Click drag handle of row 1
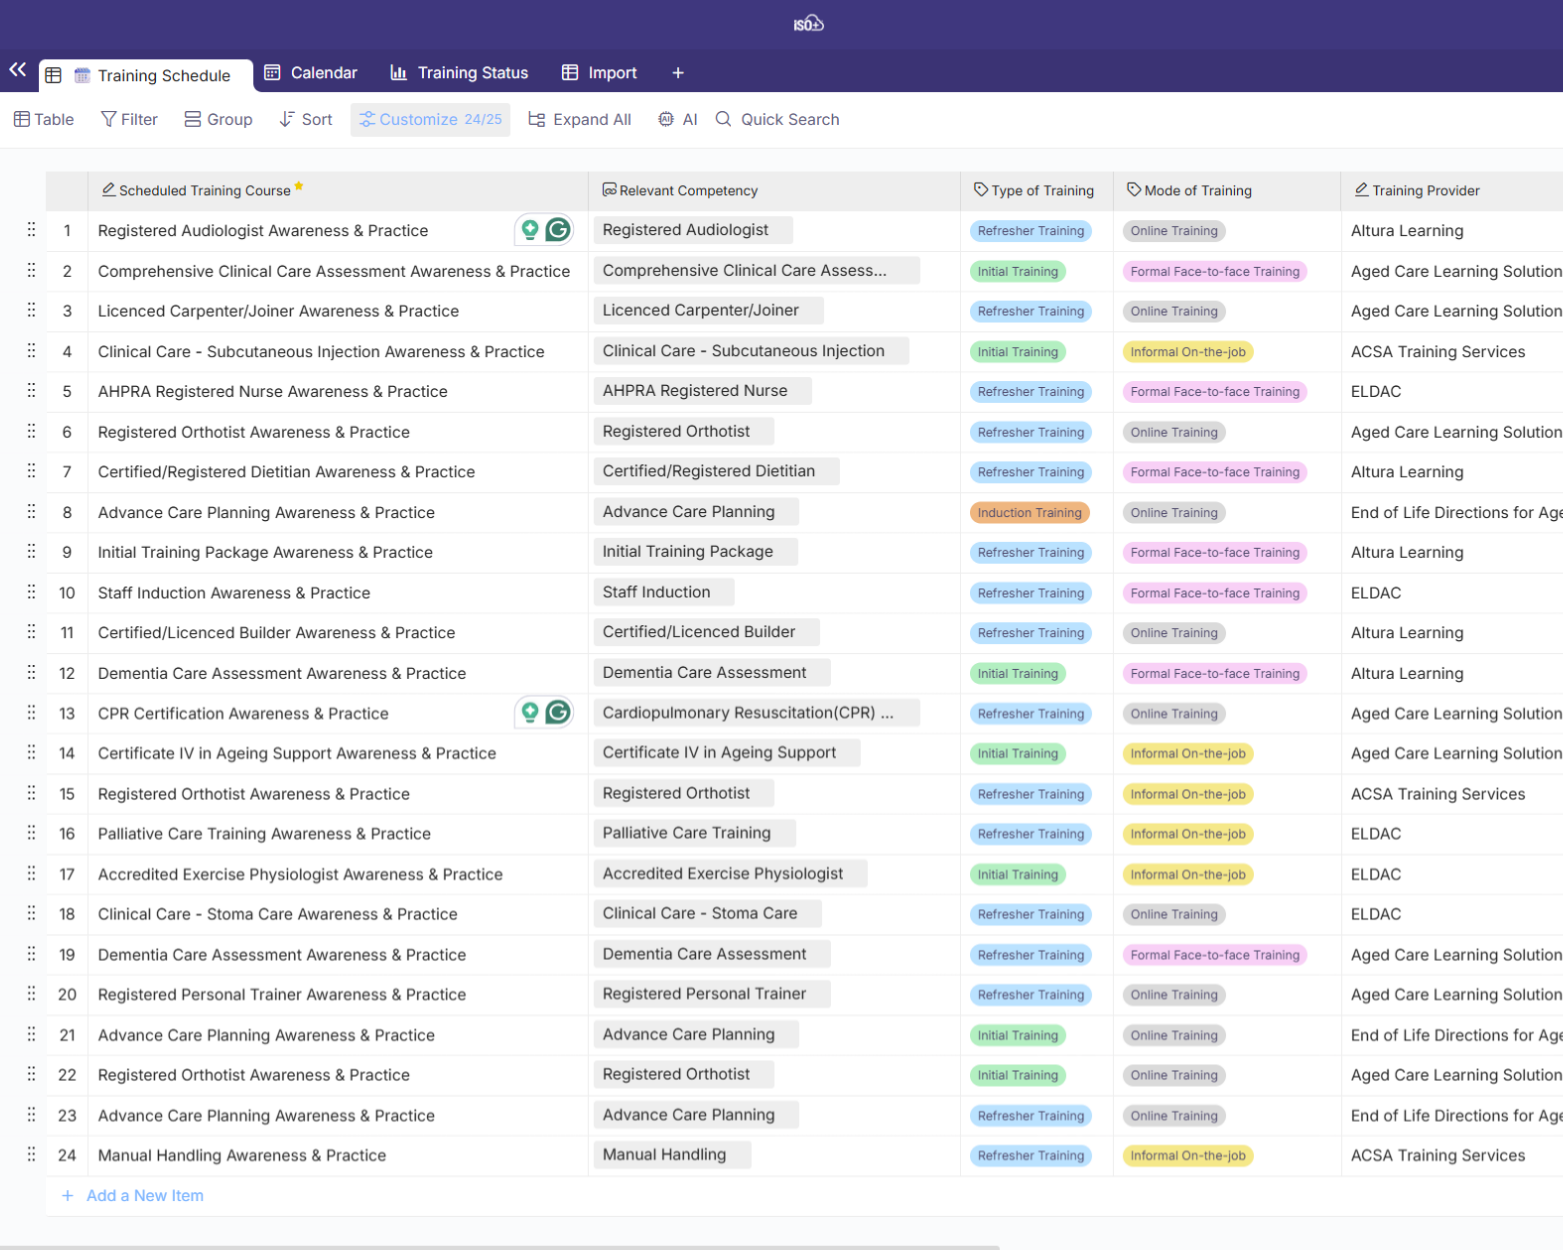Screen dimensions: 1563x1250 [31, 230]
